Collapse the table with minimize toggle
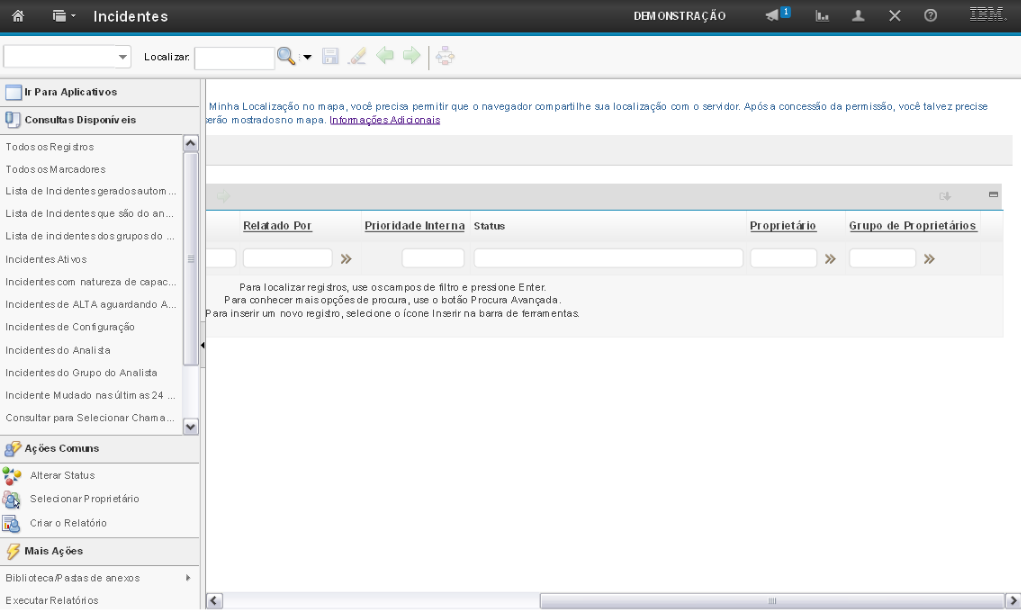This screenshot has width=1021, height=610. tap(994, 195)
